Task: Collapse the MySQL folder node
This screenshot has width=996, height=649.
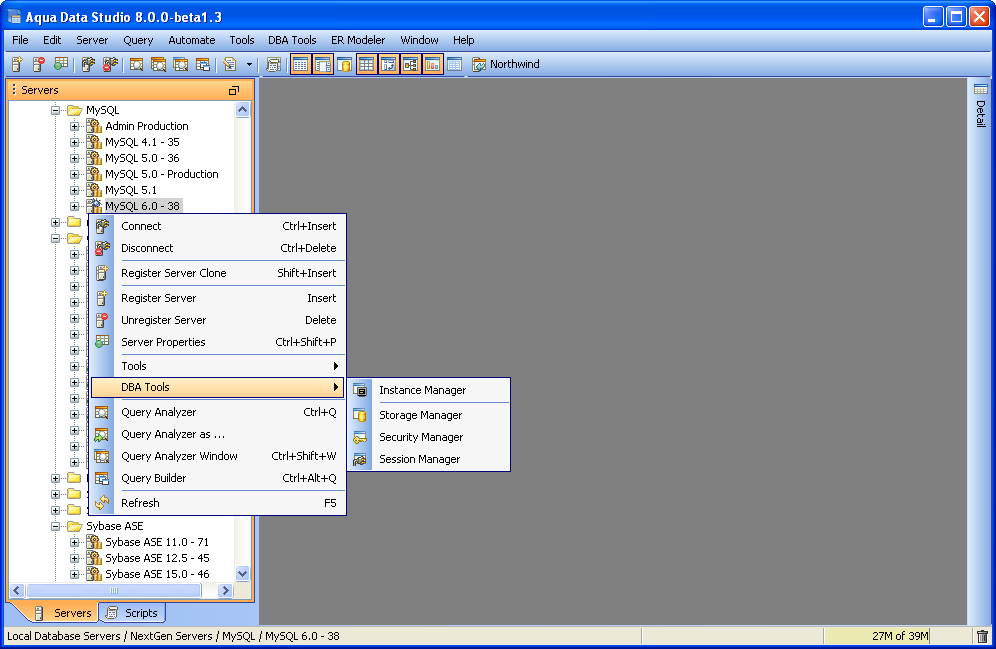Action: coord(55,110)
